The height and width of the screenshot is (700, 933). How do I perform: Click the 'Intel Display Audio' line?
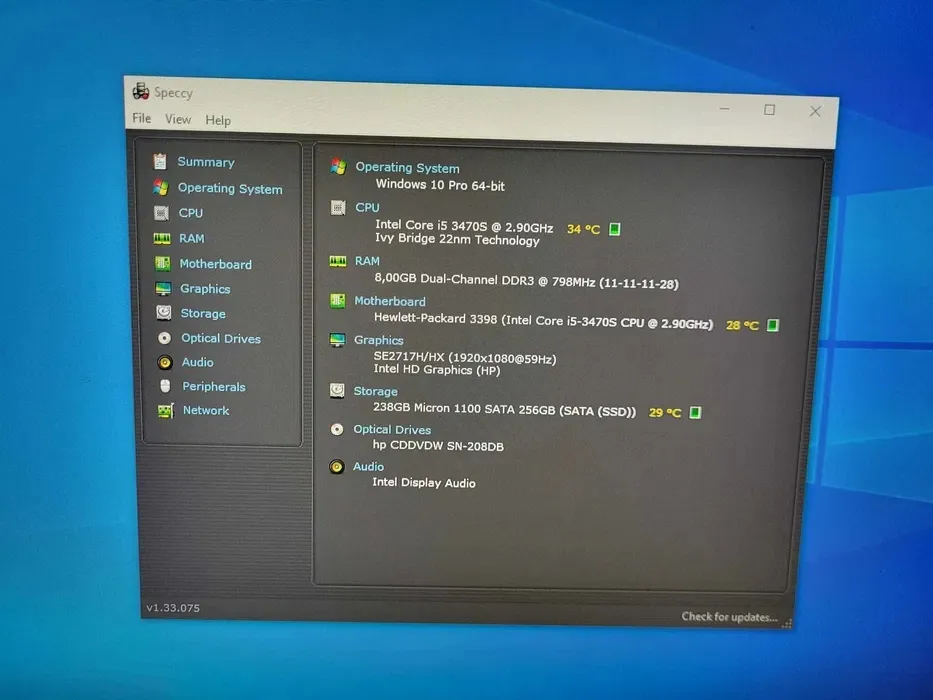coord(424,483)
